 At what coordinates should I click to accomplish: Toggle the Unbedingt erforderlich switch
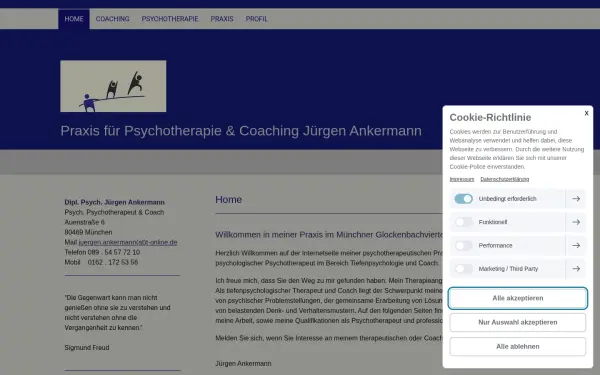[x=463, y=199]
